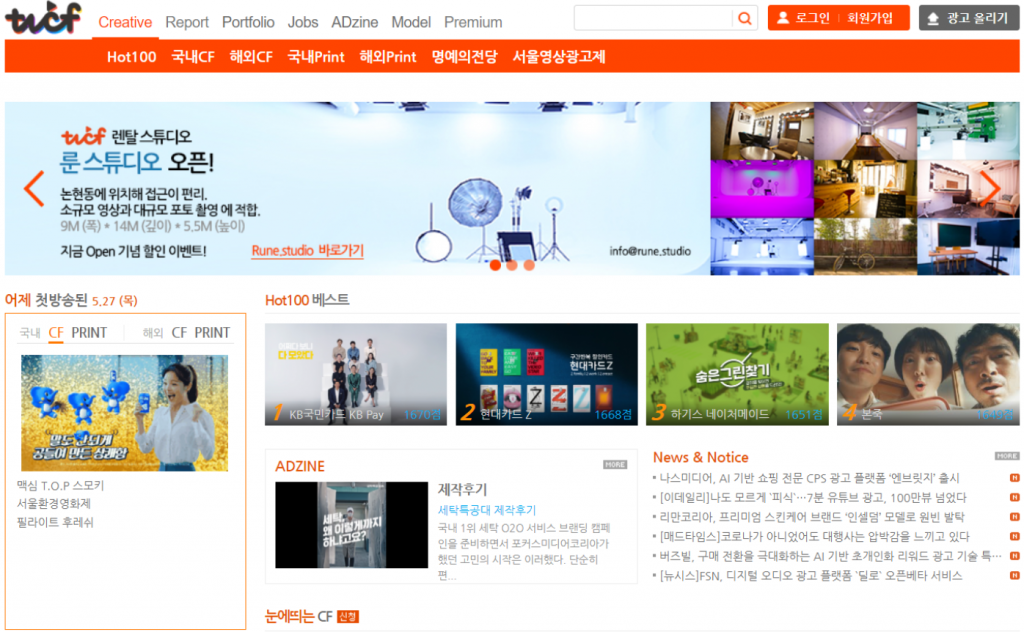Click the upload ad icon
This screenshot has height=632, width=1024.
pyautogui.click(x=933, y=18)
